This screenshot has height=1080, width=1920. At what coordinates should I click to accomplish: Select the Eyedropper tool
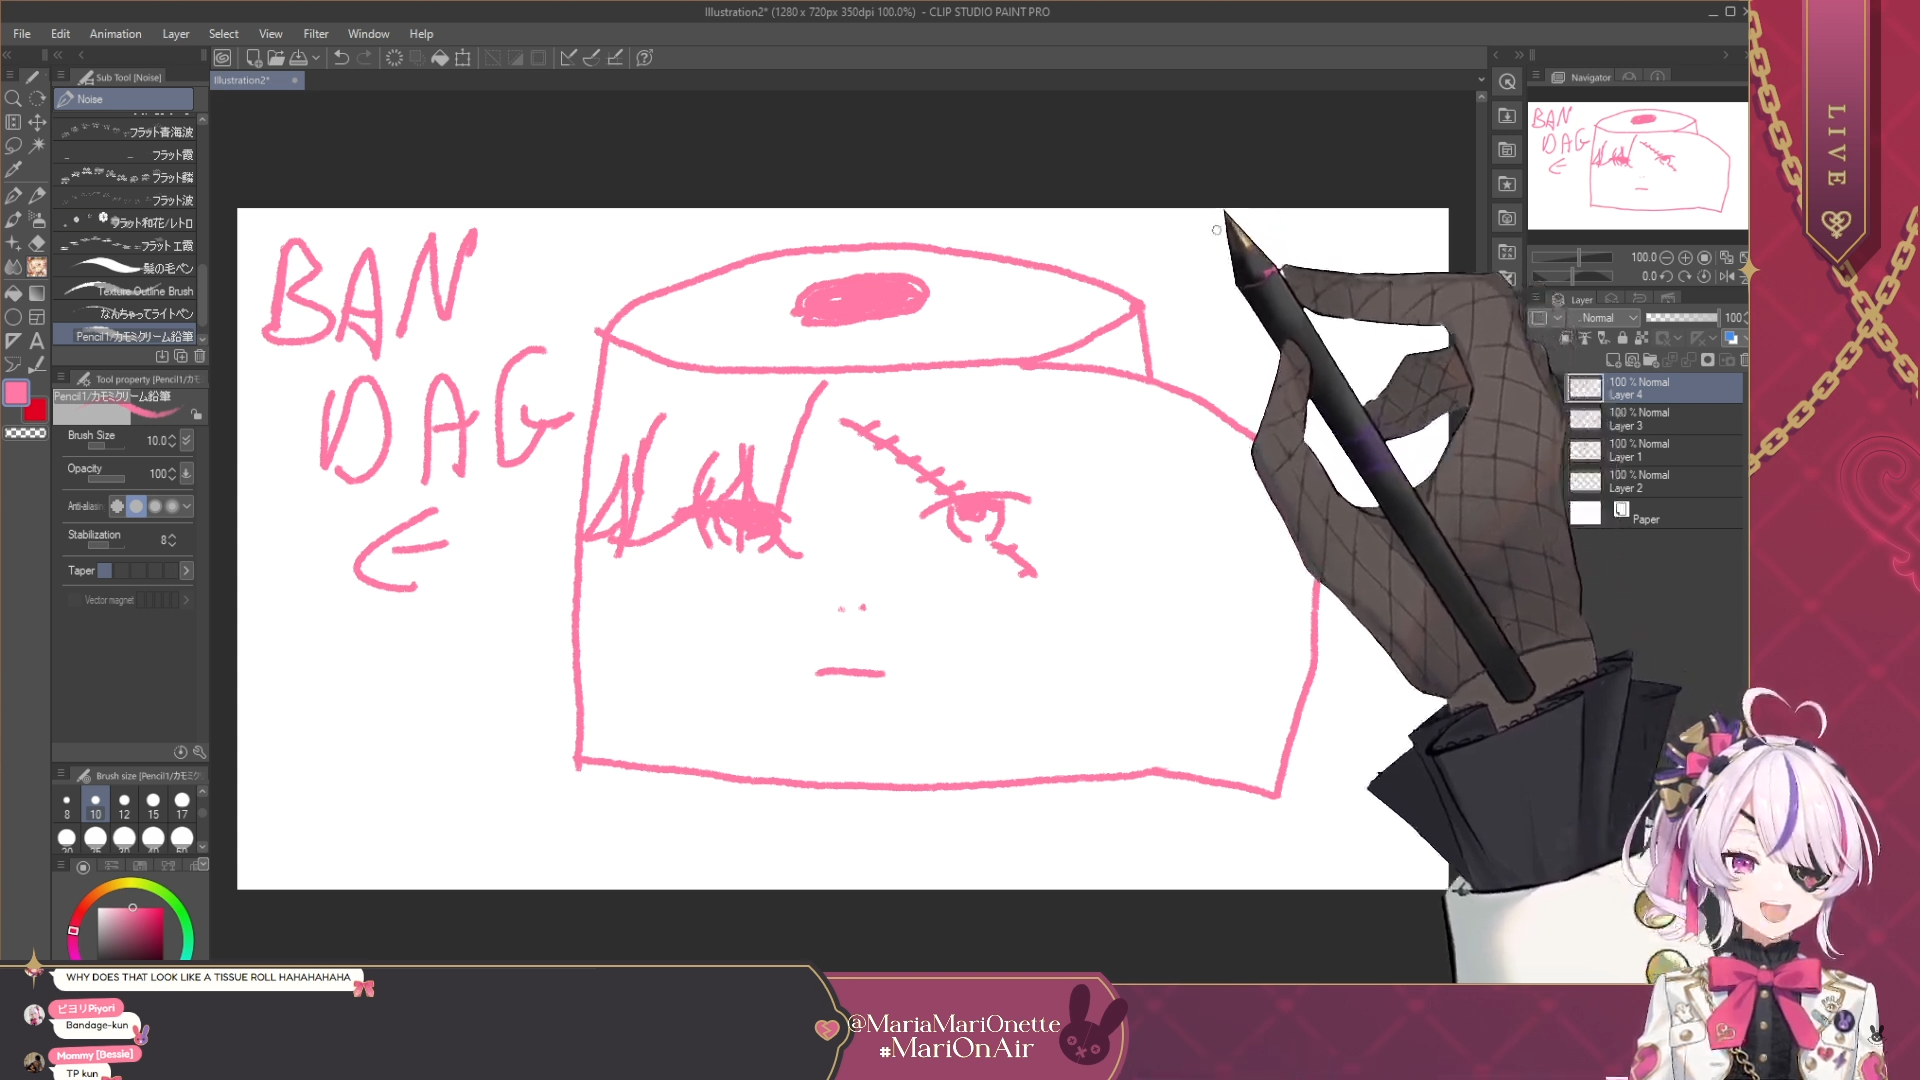pos(13,170)
